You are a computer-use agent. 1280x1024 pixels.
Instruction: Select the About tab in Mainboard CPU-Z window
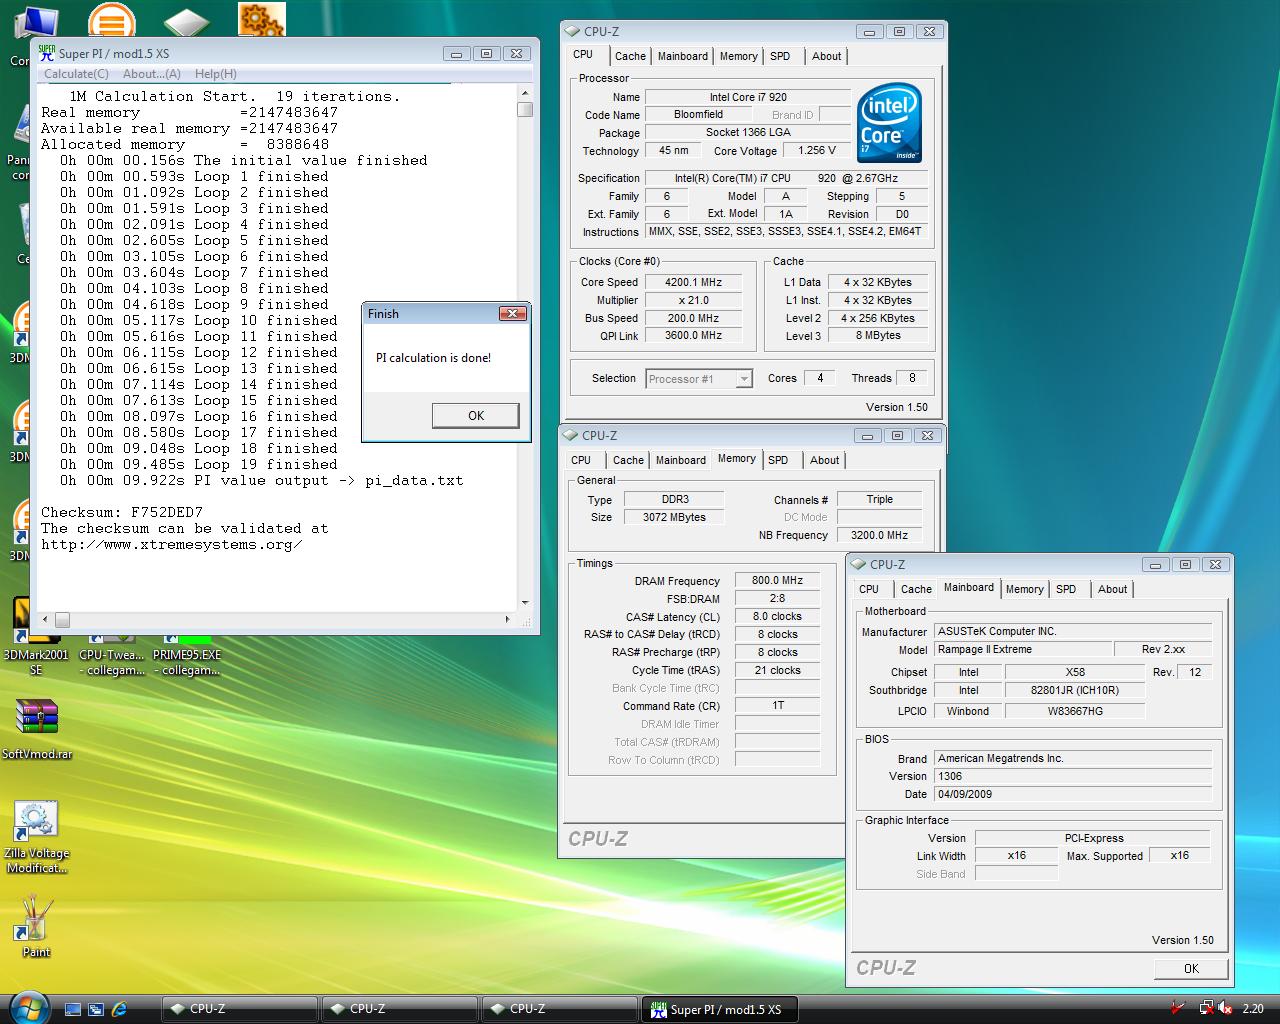click(1112, 589)
